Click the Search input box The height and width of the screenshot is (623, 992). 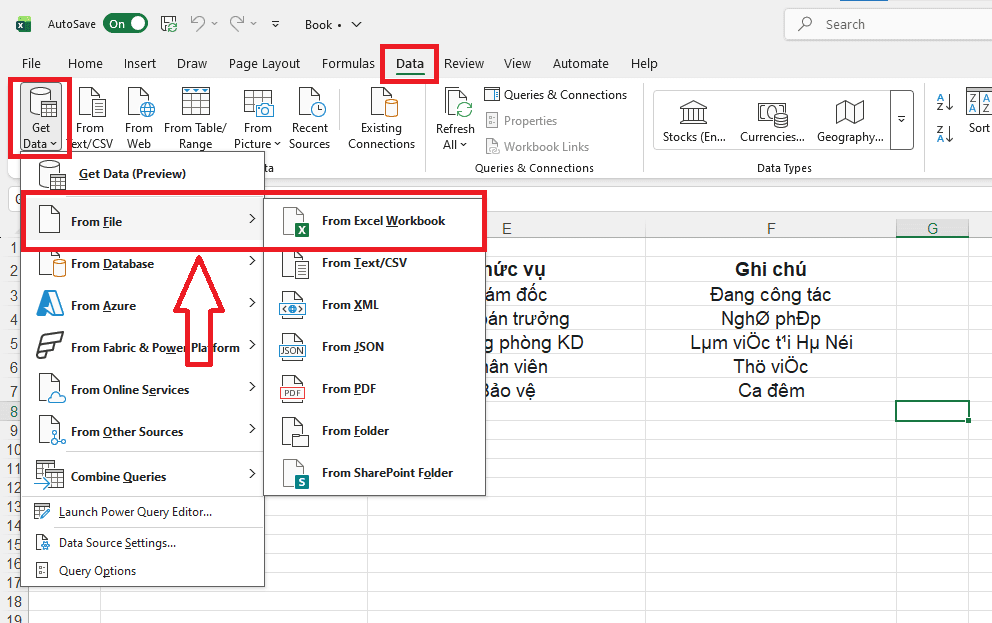coord(888,25)
